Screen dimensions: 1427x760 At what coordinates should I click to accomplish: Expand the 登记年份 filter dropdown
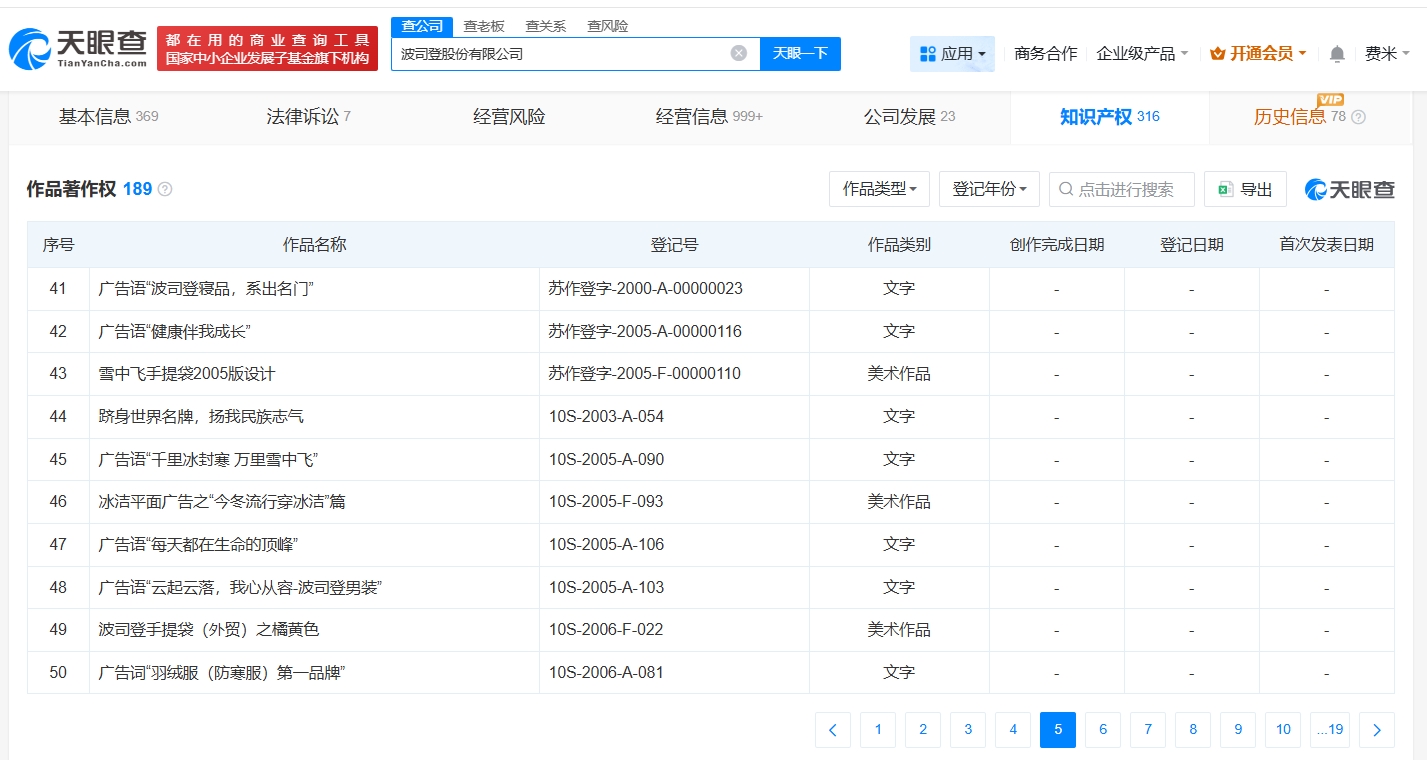[989, 189]
